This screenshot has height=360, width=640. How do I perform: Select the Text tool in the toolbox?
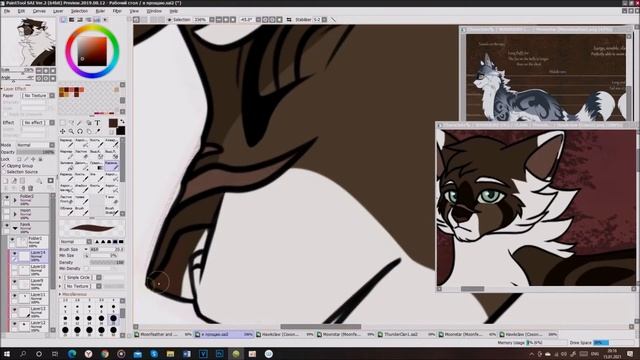tap(98, 122)
